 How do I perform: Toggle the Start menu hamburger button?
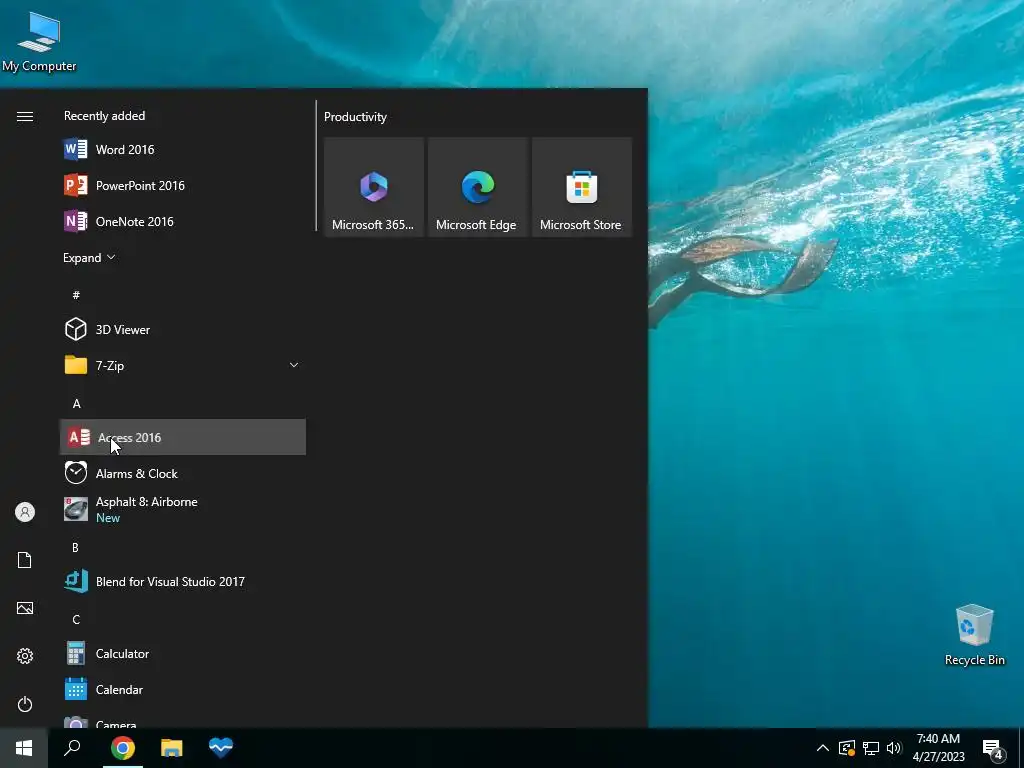(25, 116)
